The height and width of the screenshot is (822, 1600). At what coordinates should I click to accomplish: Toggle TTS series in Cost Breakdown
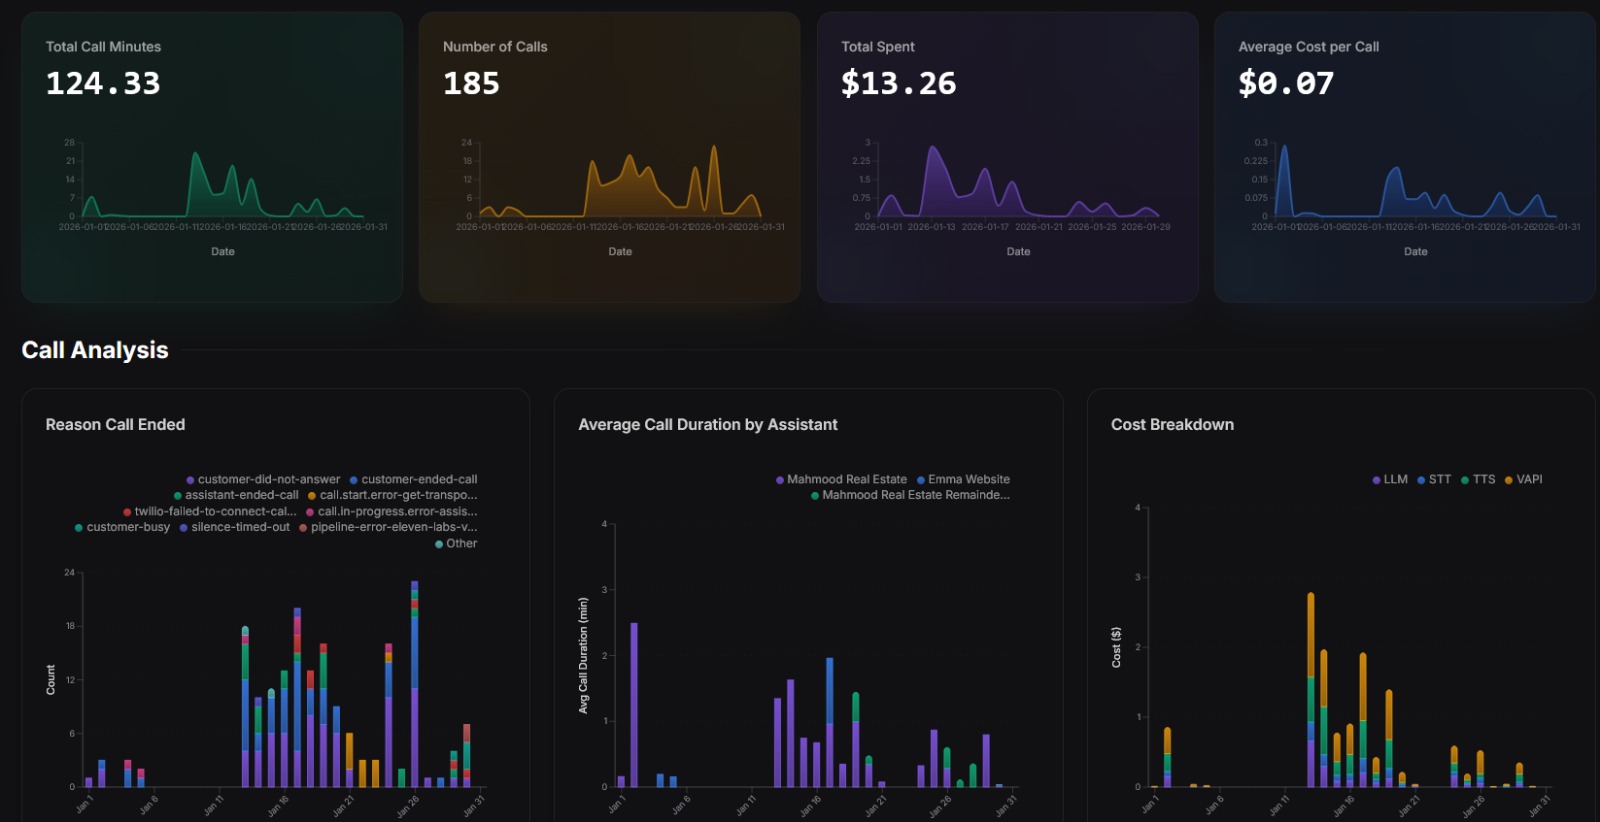tap(1478, 480)
